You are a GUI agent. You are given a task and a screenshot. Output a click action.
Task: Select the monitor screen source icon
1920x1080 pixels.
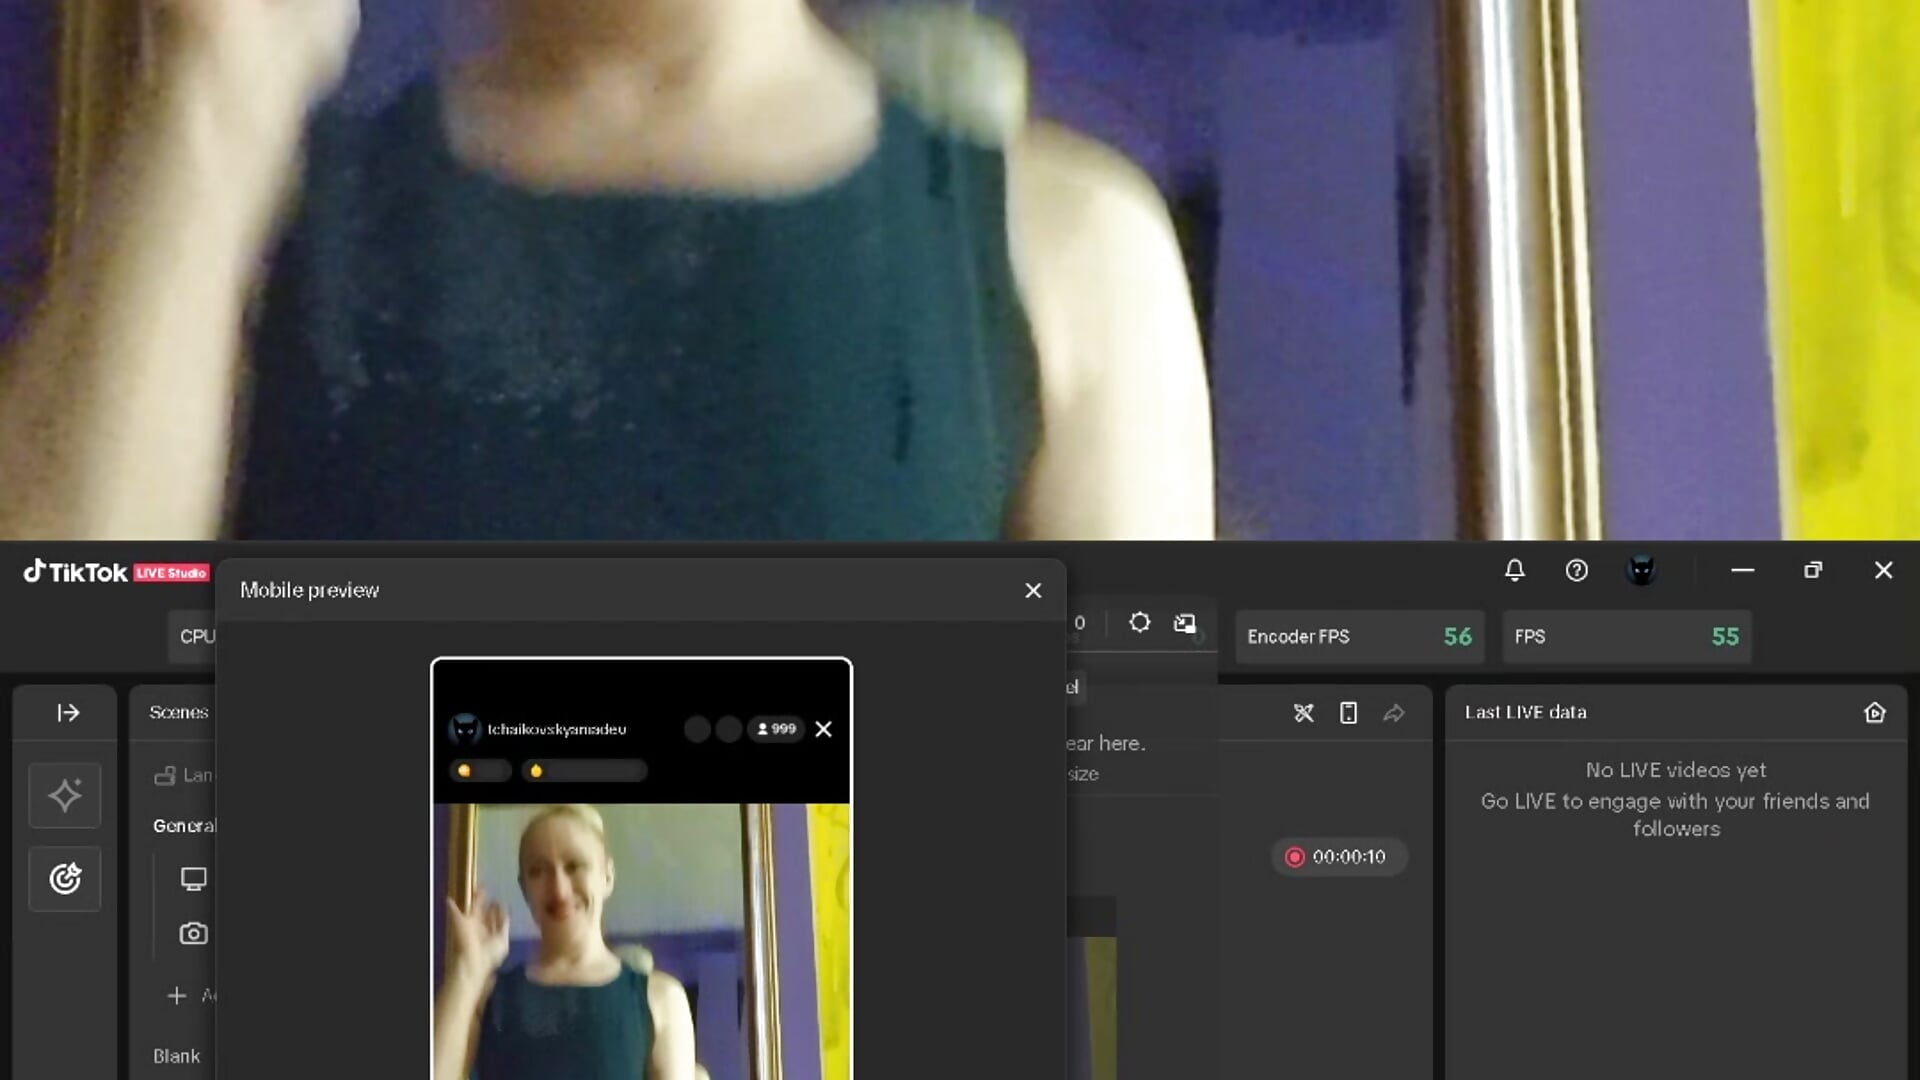(193, 879)
